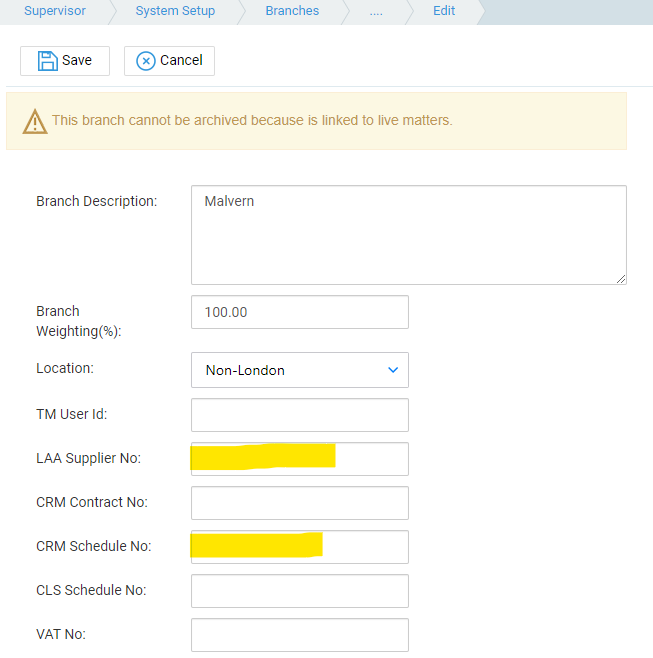Navigate to Branches breadcrumb

(x=292, y=10)
